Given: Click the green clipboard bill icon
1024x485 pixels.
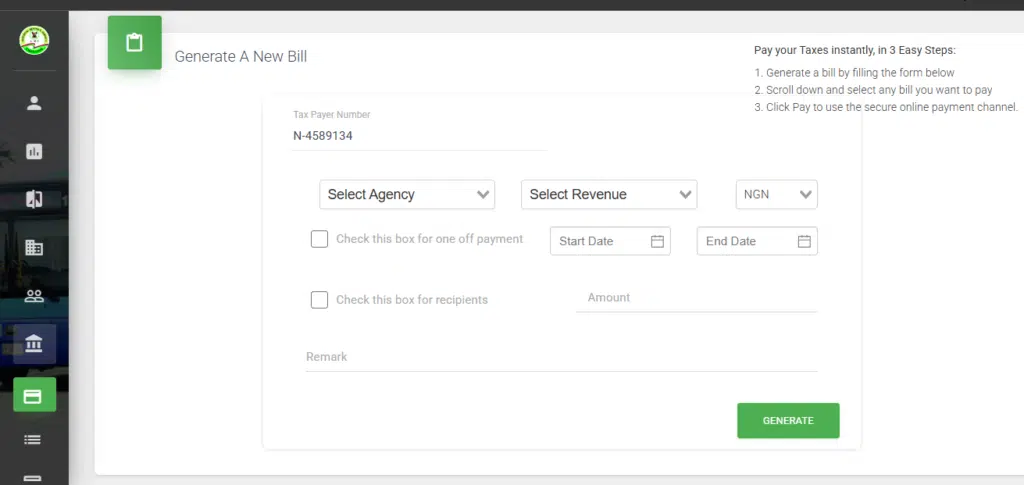Looking at the screenshot, I should [x=135, y=43].
